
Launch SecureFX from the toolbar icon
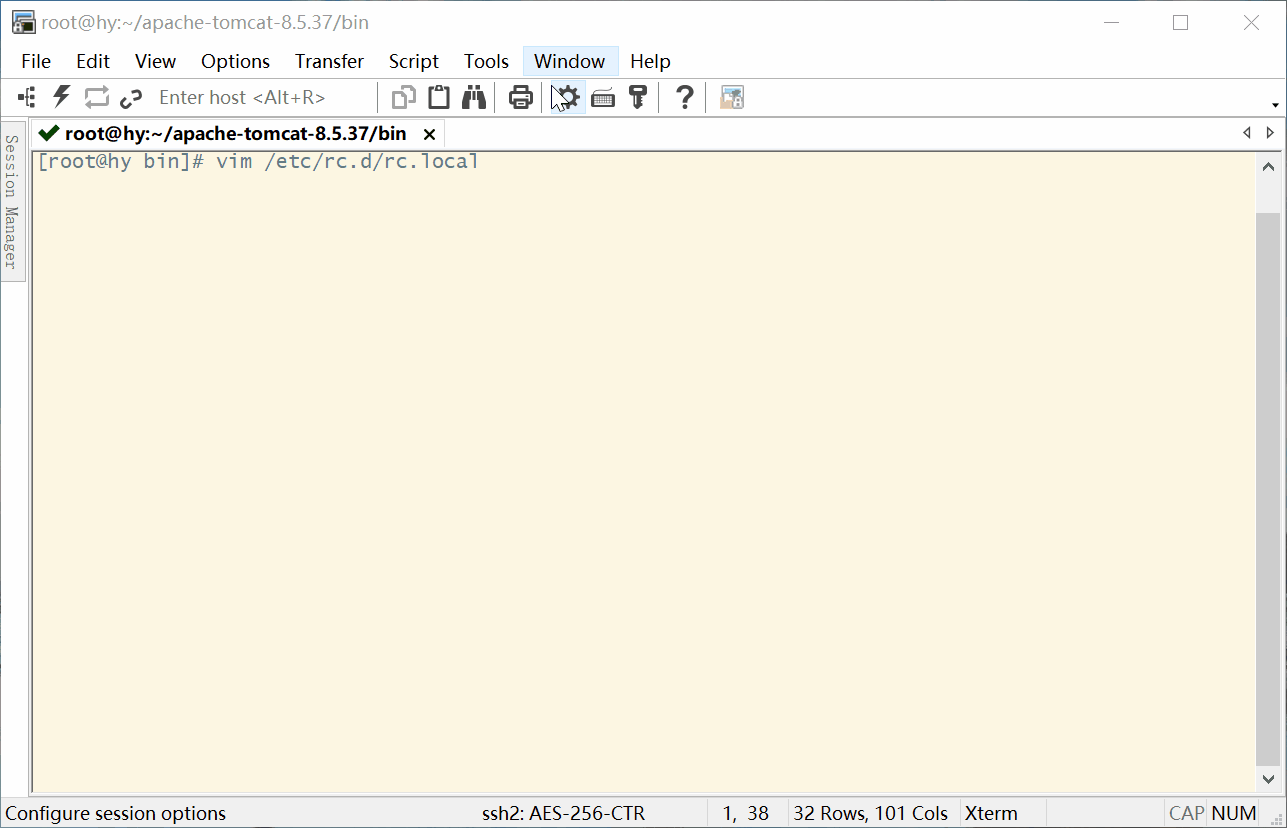coord(732,97)
